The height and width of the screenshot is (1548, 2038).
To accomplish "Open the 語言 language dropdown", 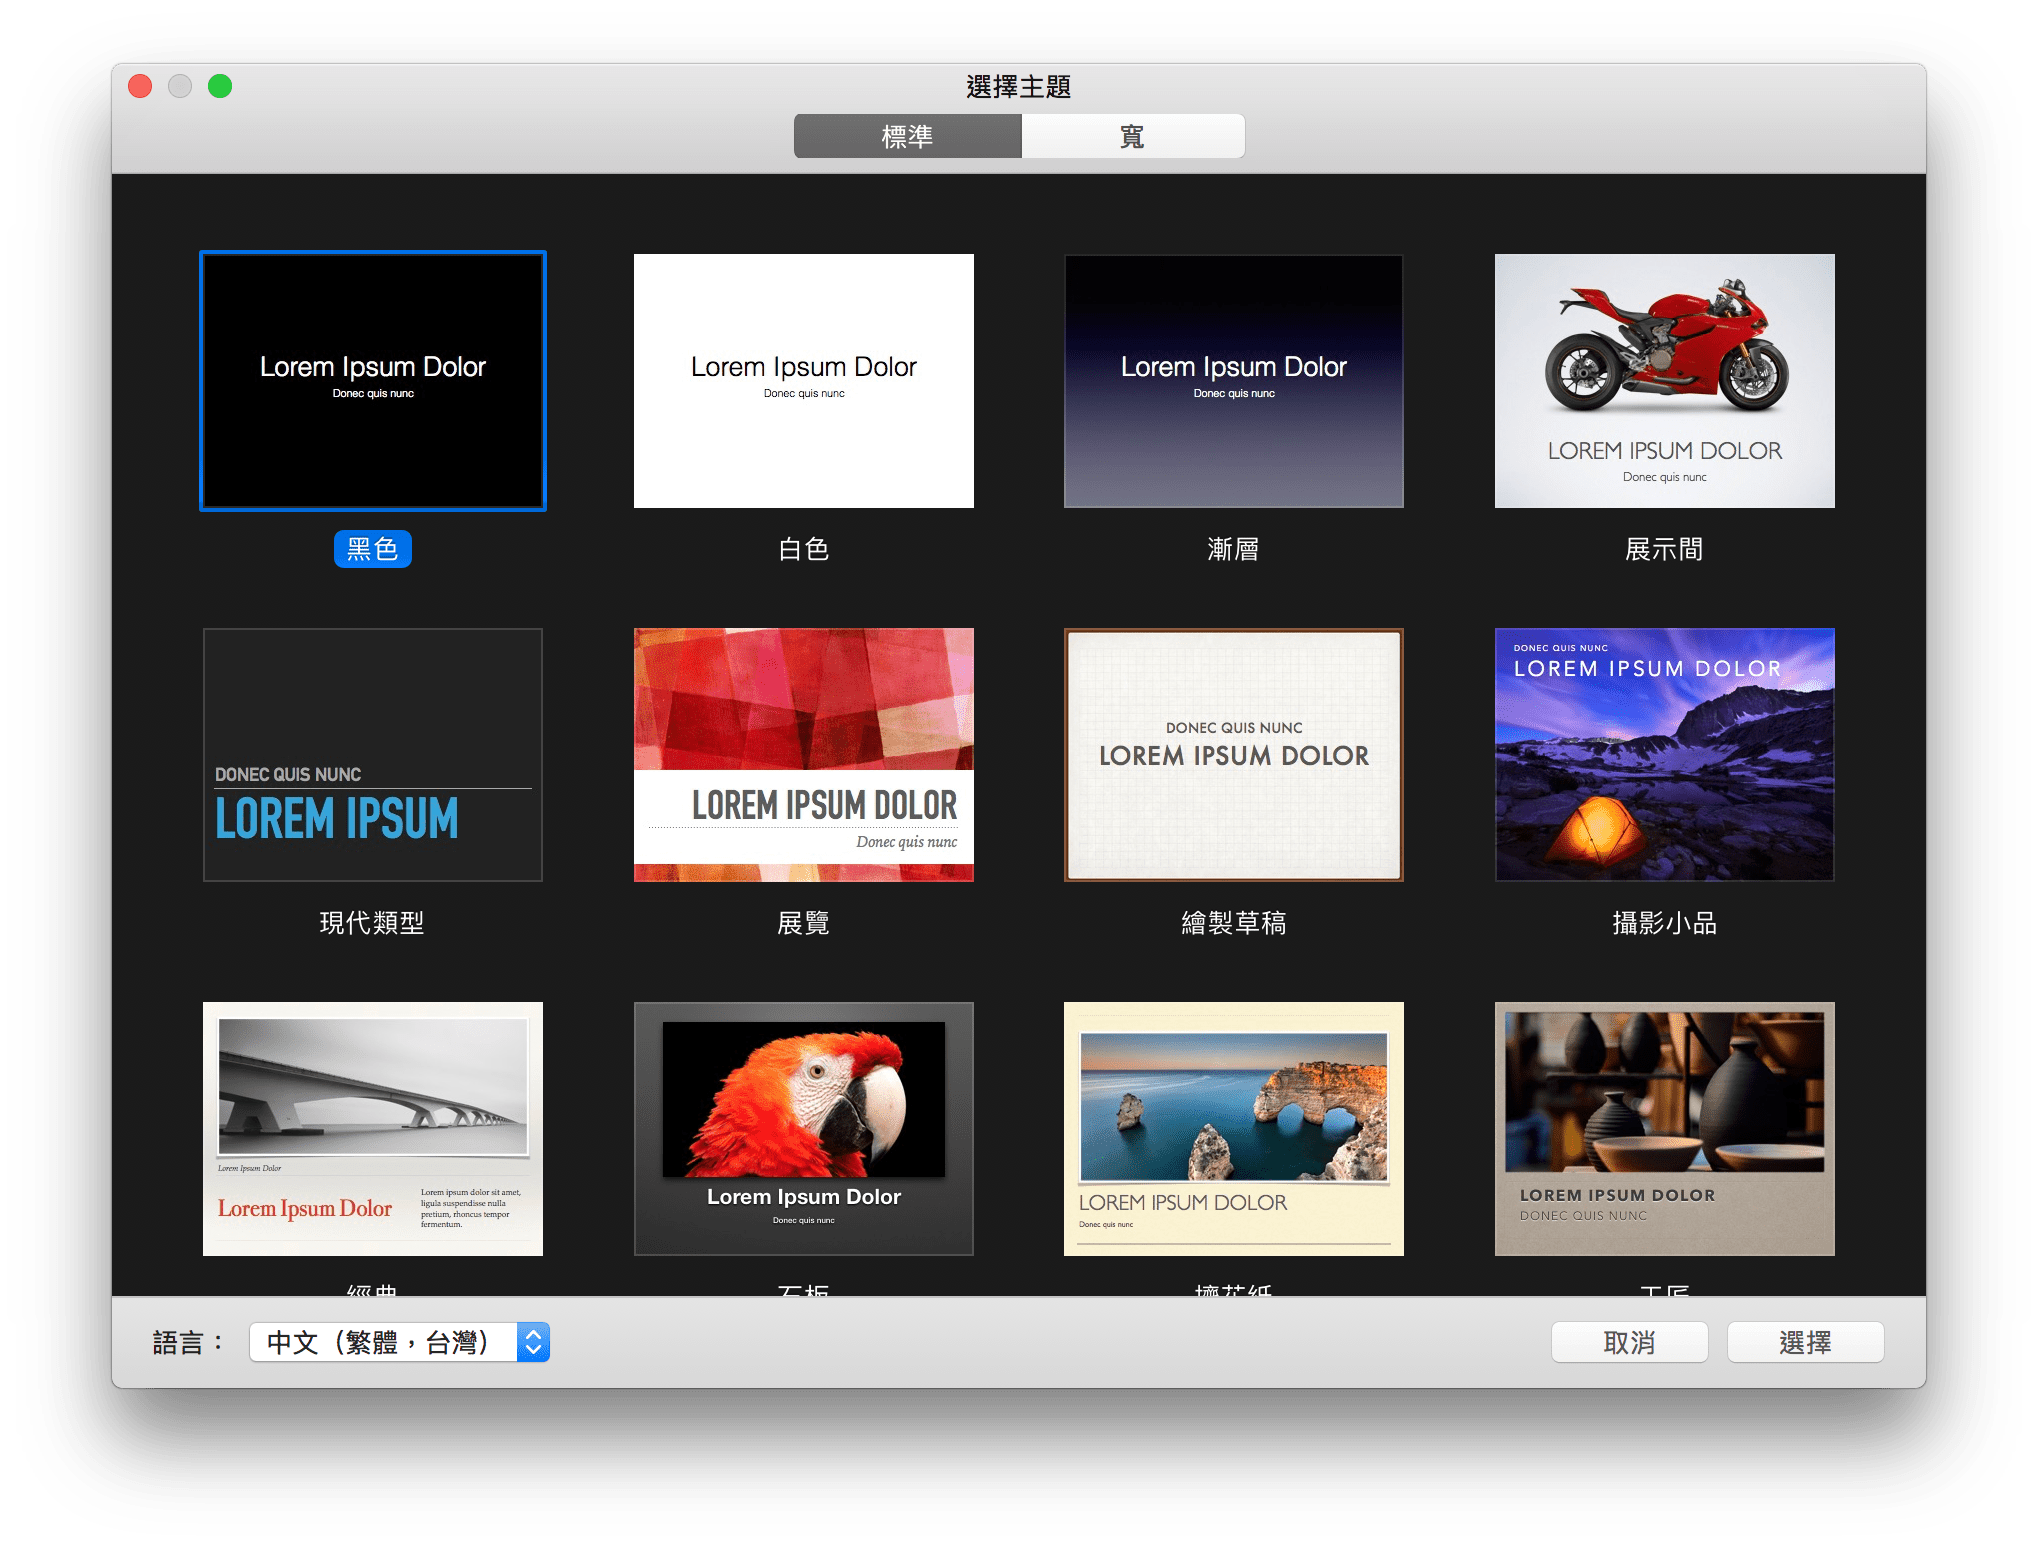I will [384, 1342].
